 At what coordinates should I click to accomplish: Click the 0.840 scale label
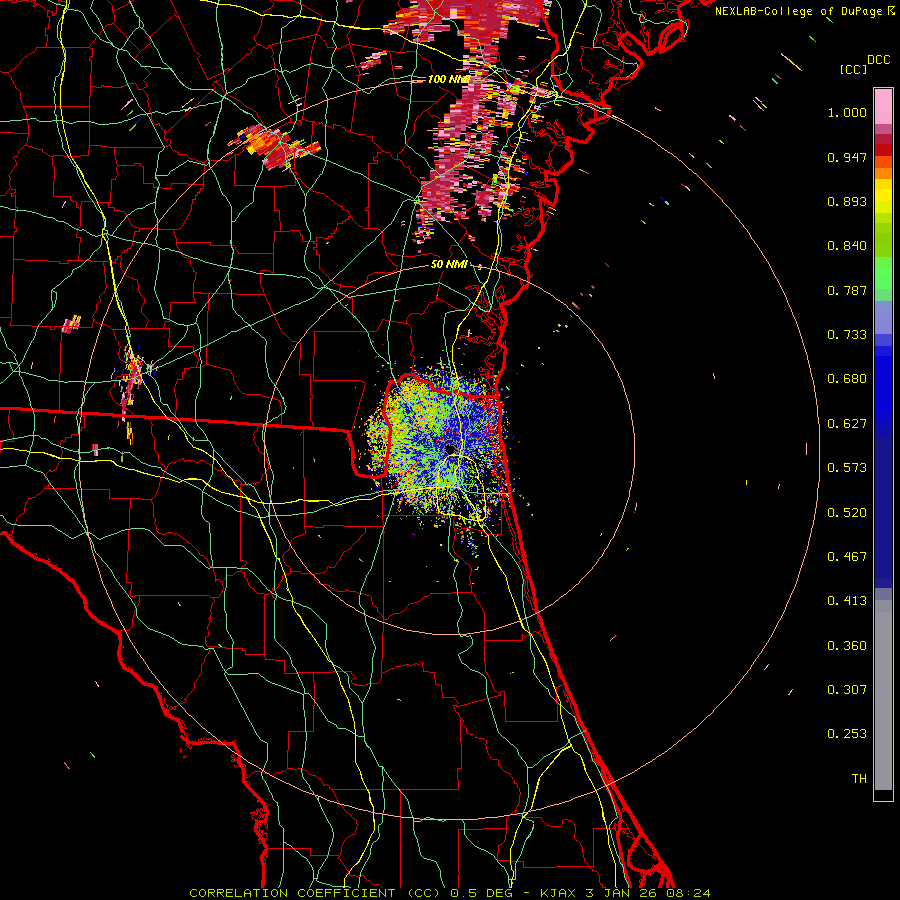coord(847,246)
